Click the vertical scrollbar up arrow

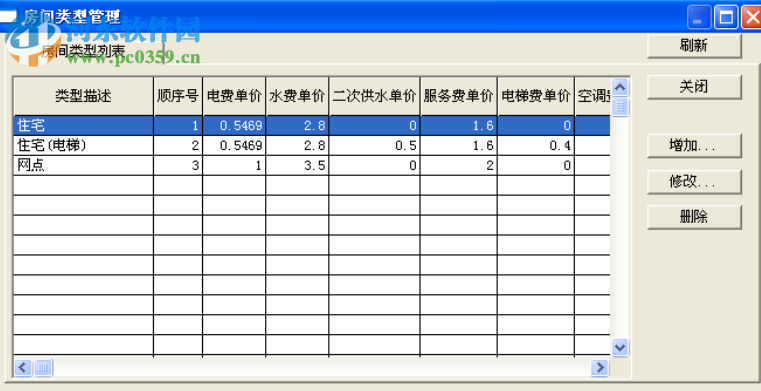point(620,87)
